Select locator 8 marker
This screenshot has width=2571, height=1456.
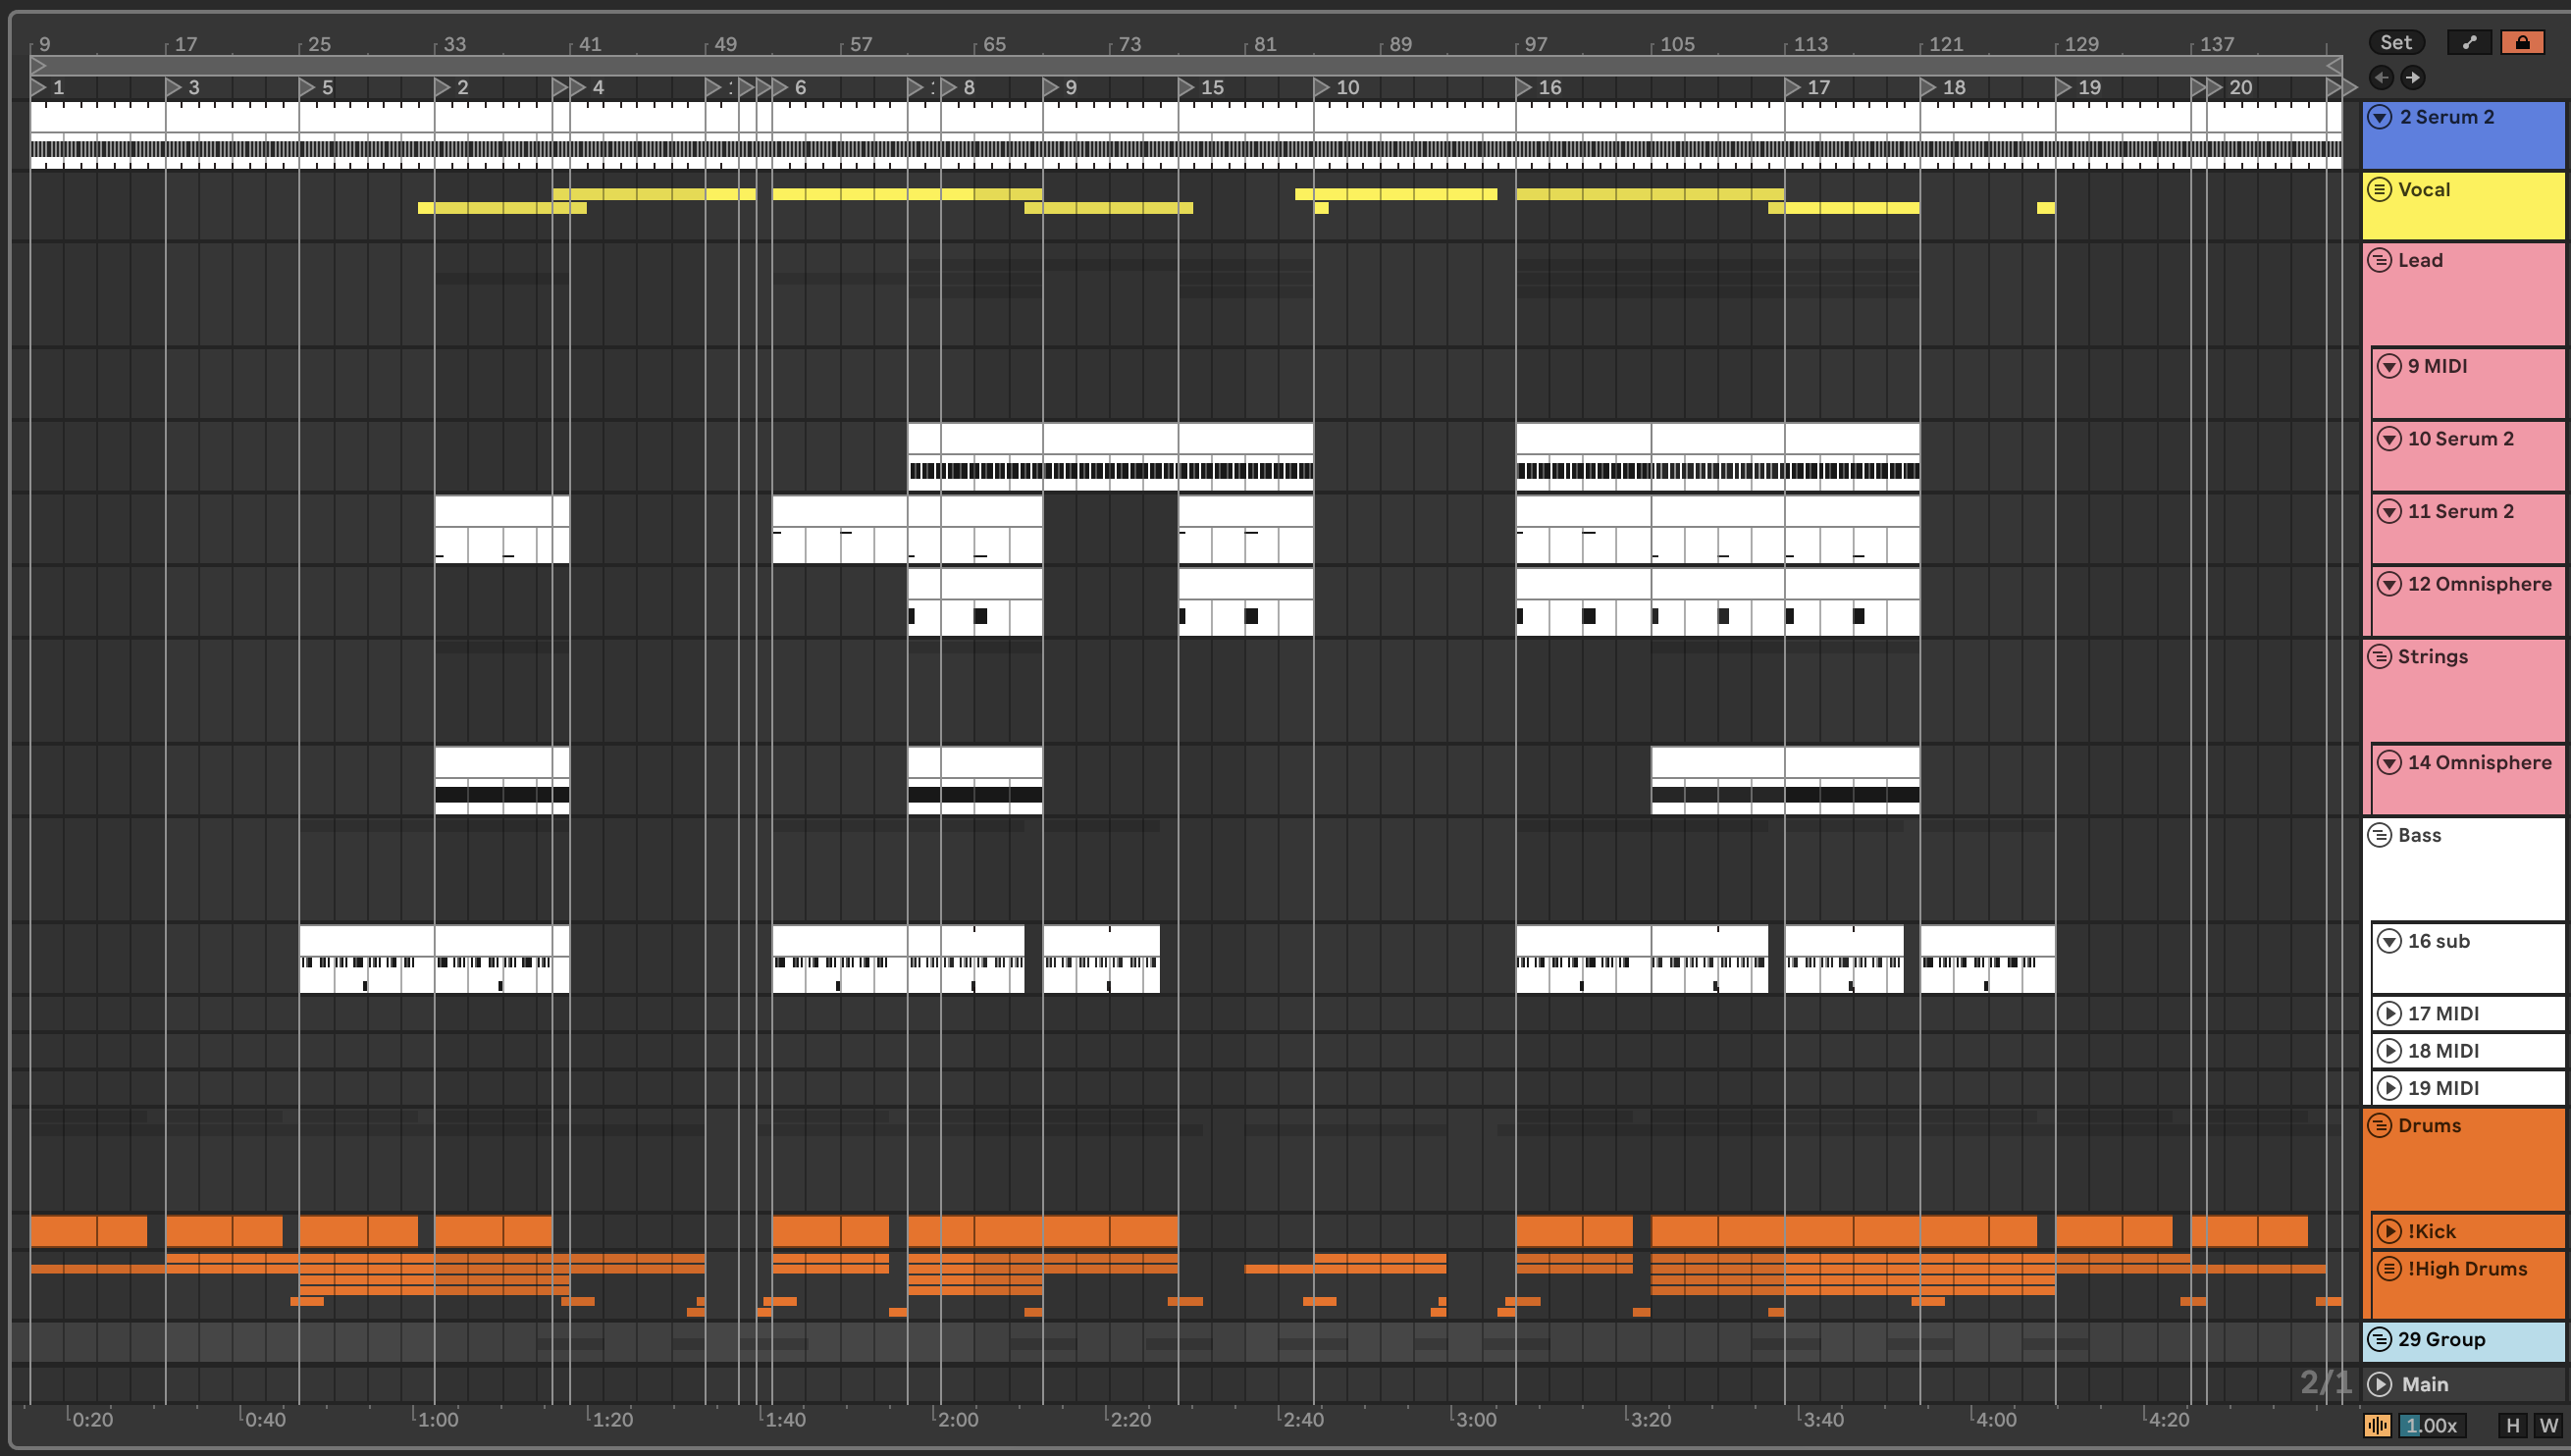(949, 87)
